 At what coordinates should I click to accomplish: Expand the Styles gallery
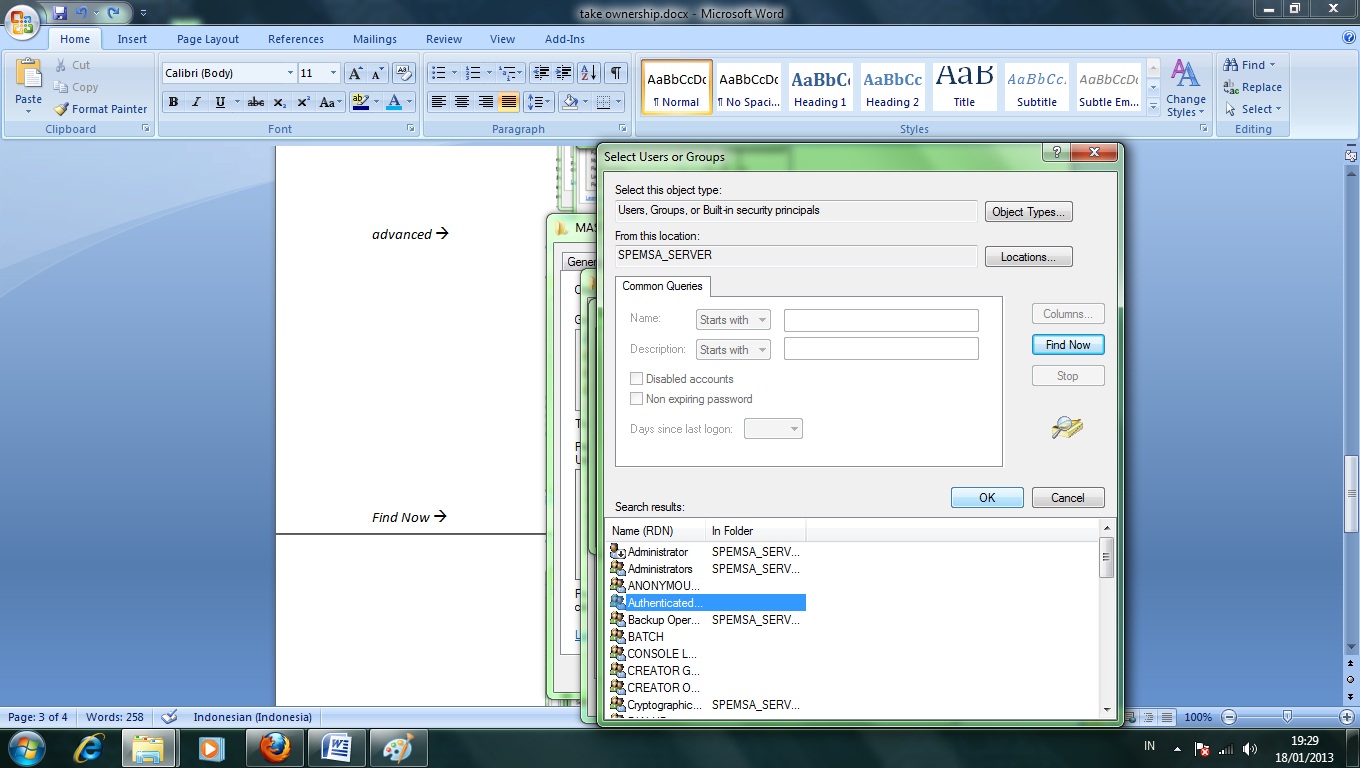coord(1153,105)
